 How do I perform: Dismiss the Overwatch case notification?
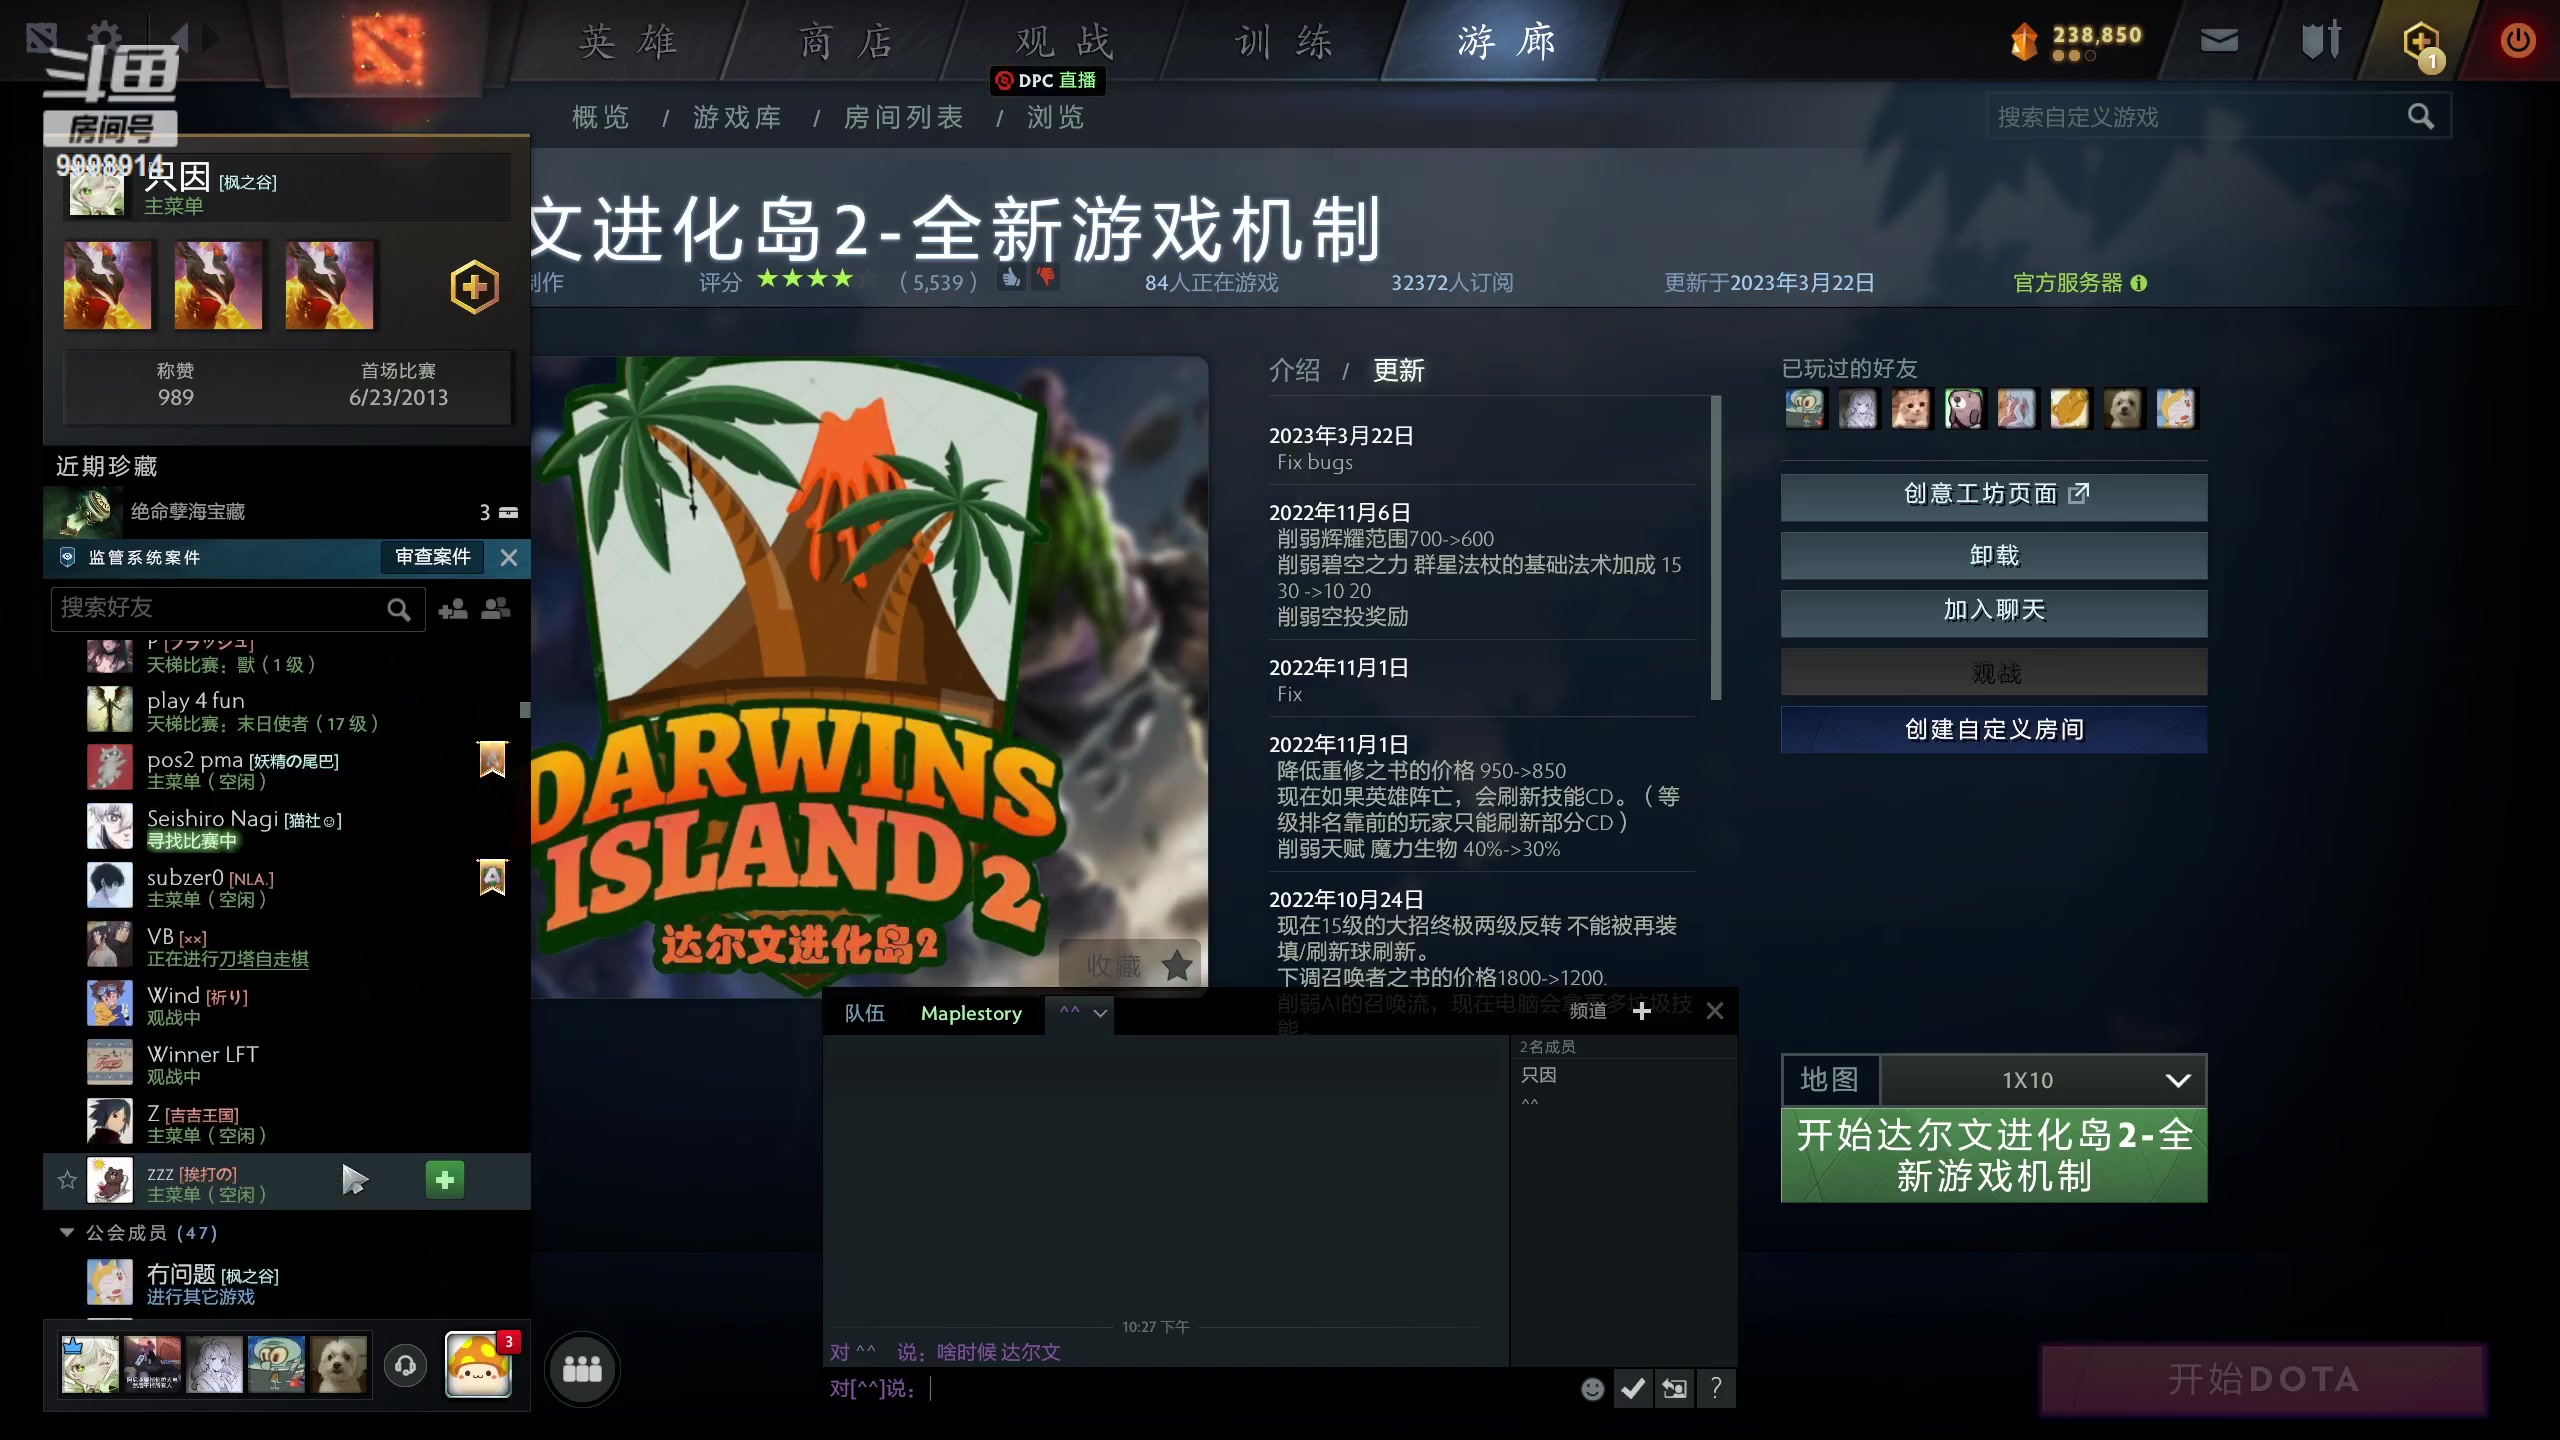pyautogui.click(x=509, y=558)
